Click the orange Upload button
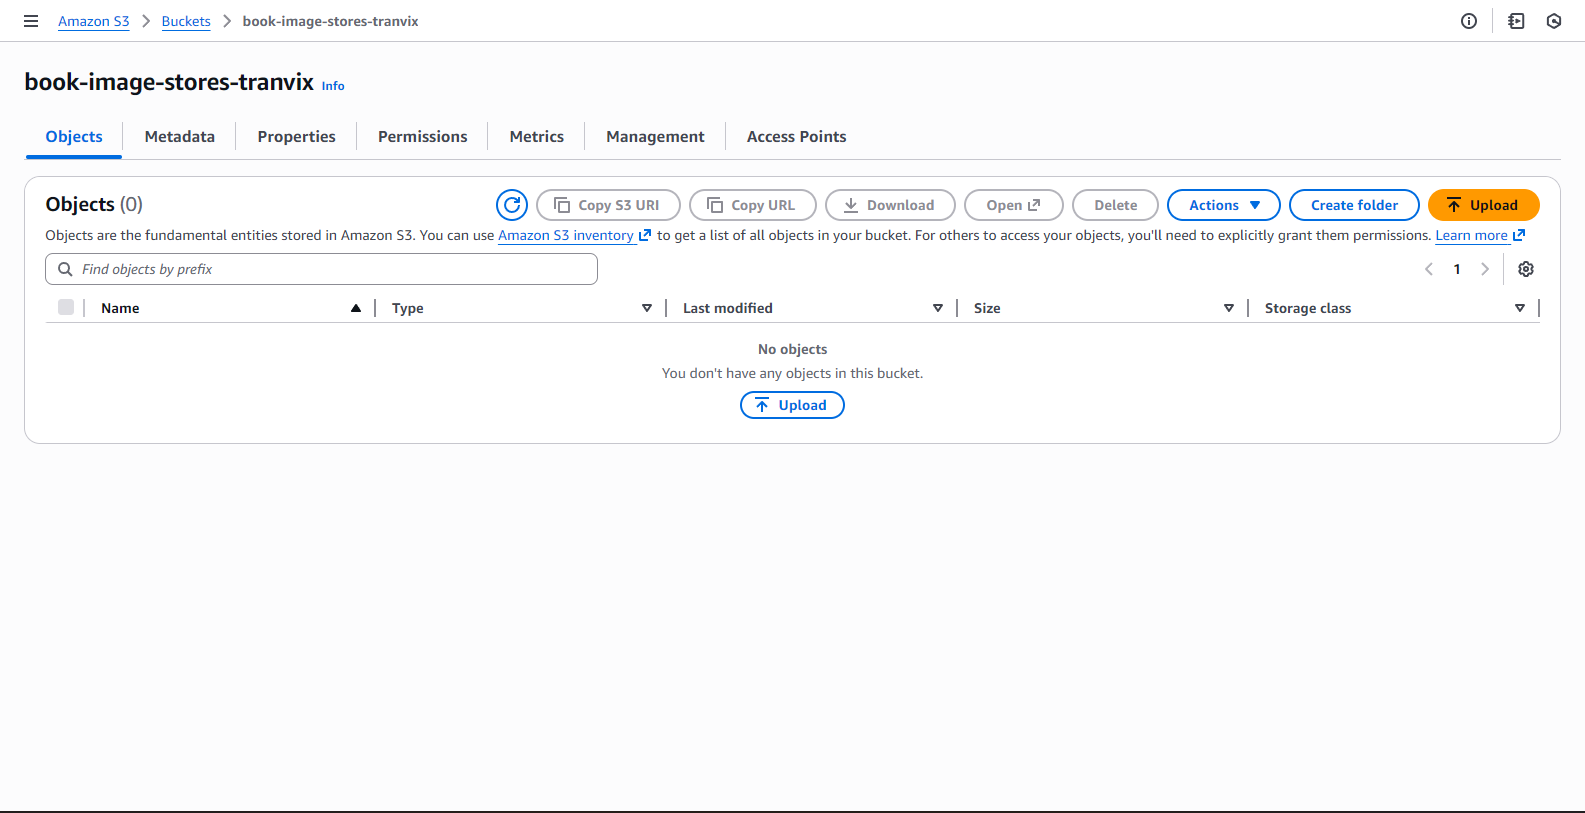Screen dimensions: 1585x813 tap(1484, 205)
